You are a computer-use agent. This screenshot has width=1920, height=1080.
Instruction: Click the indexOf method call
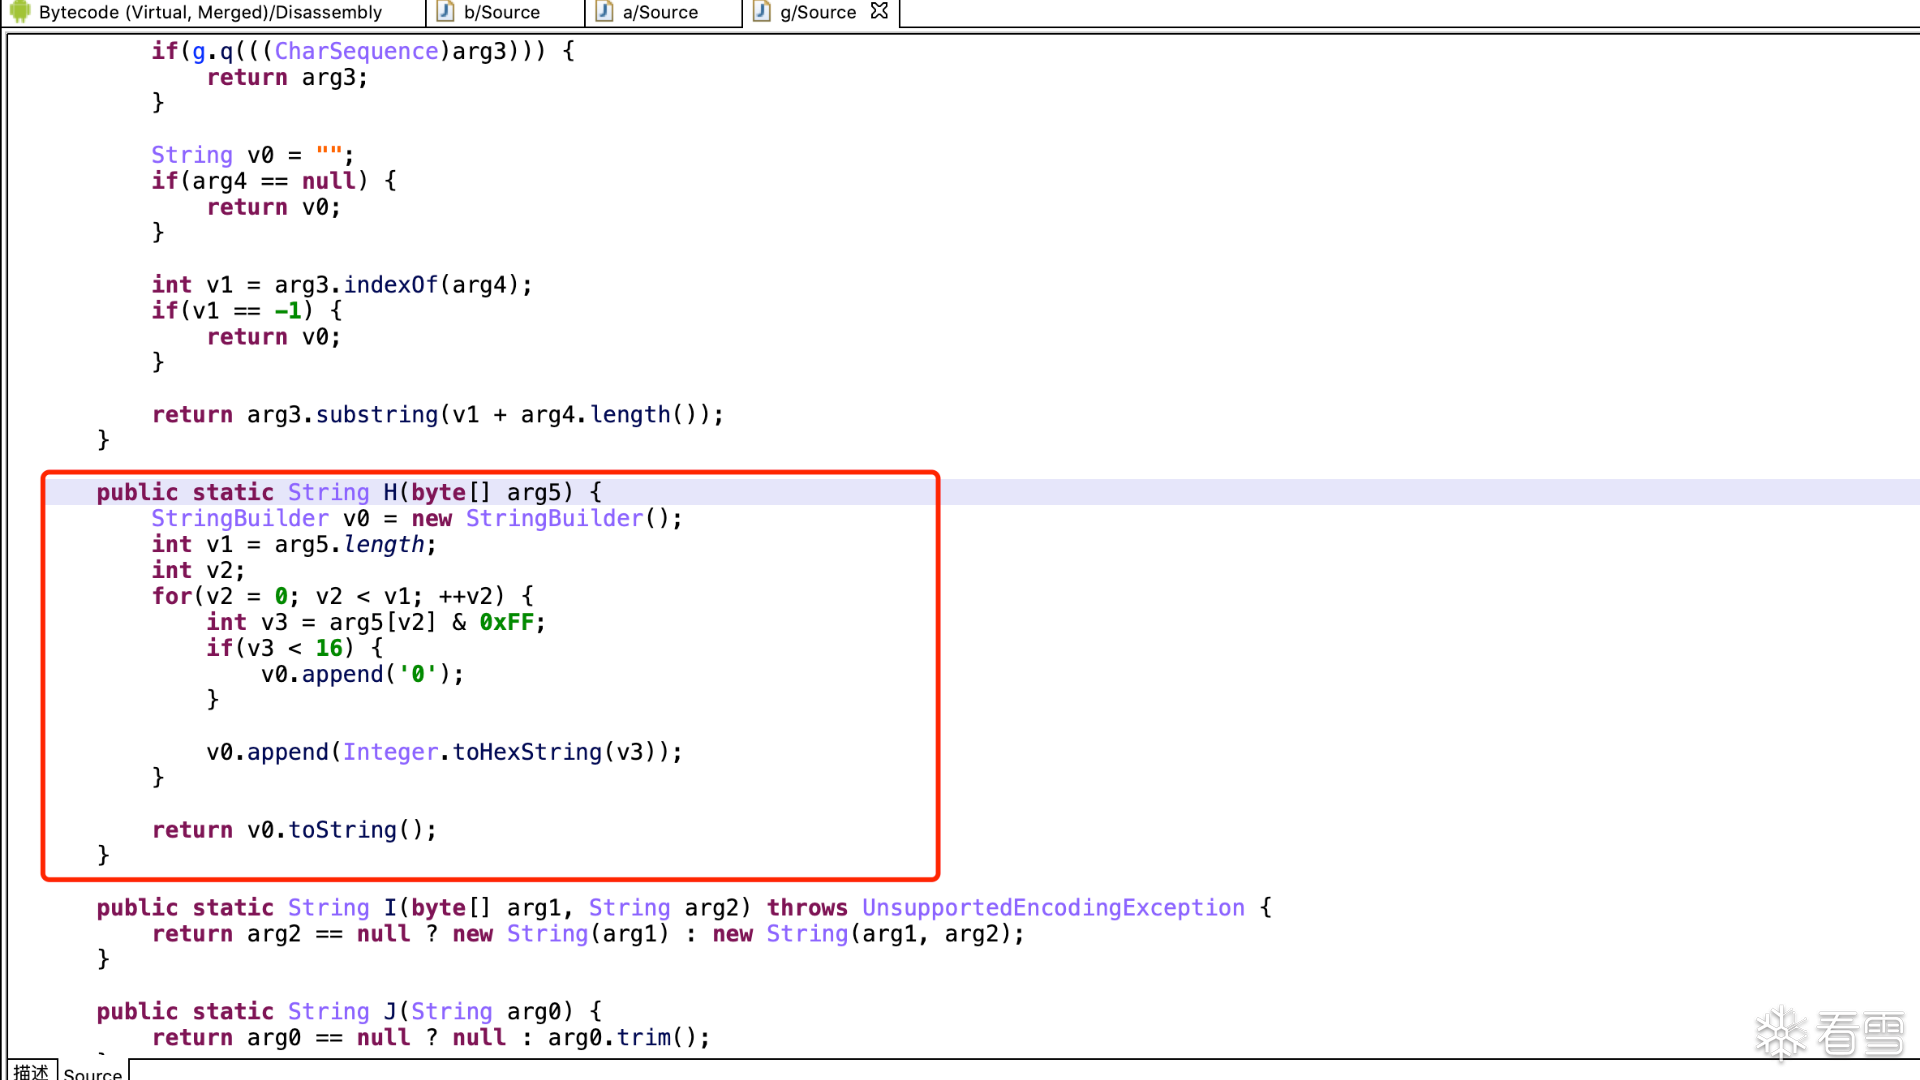391,285
